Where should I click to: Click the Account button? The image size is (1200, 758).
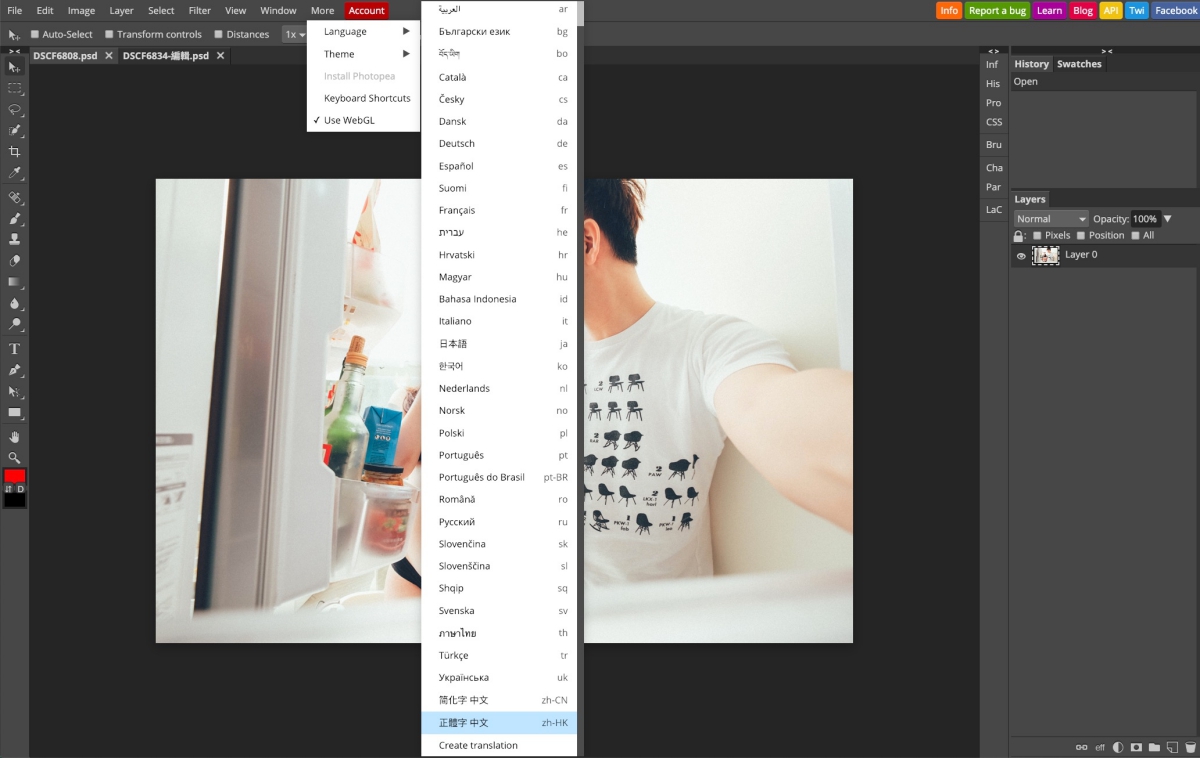pos(367,10)
